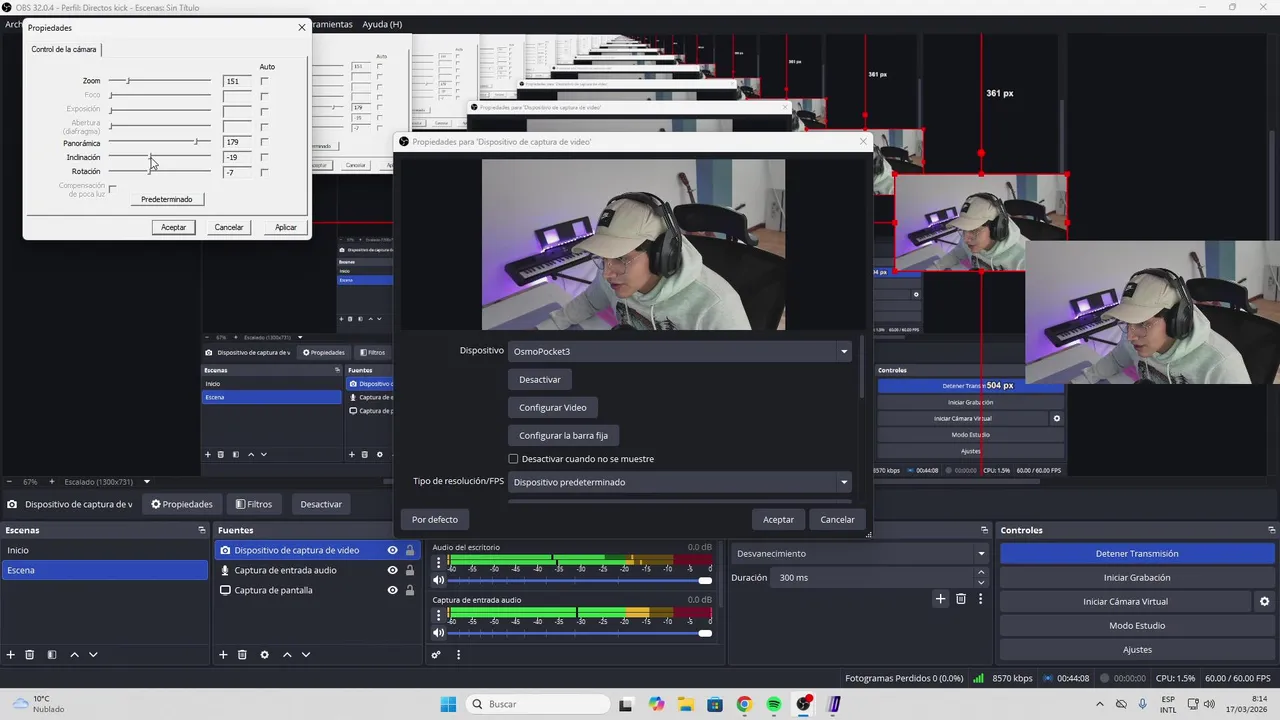Hide Dispositivo de captura de video source
This screenshot has width=1280, height=720.
392,550
